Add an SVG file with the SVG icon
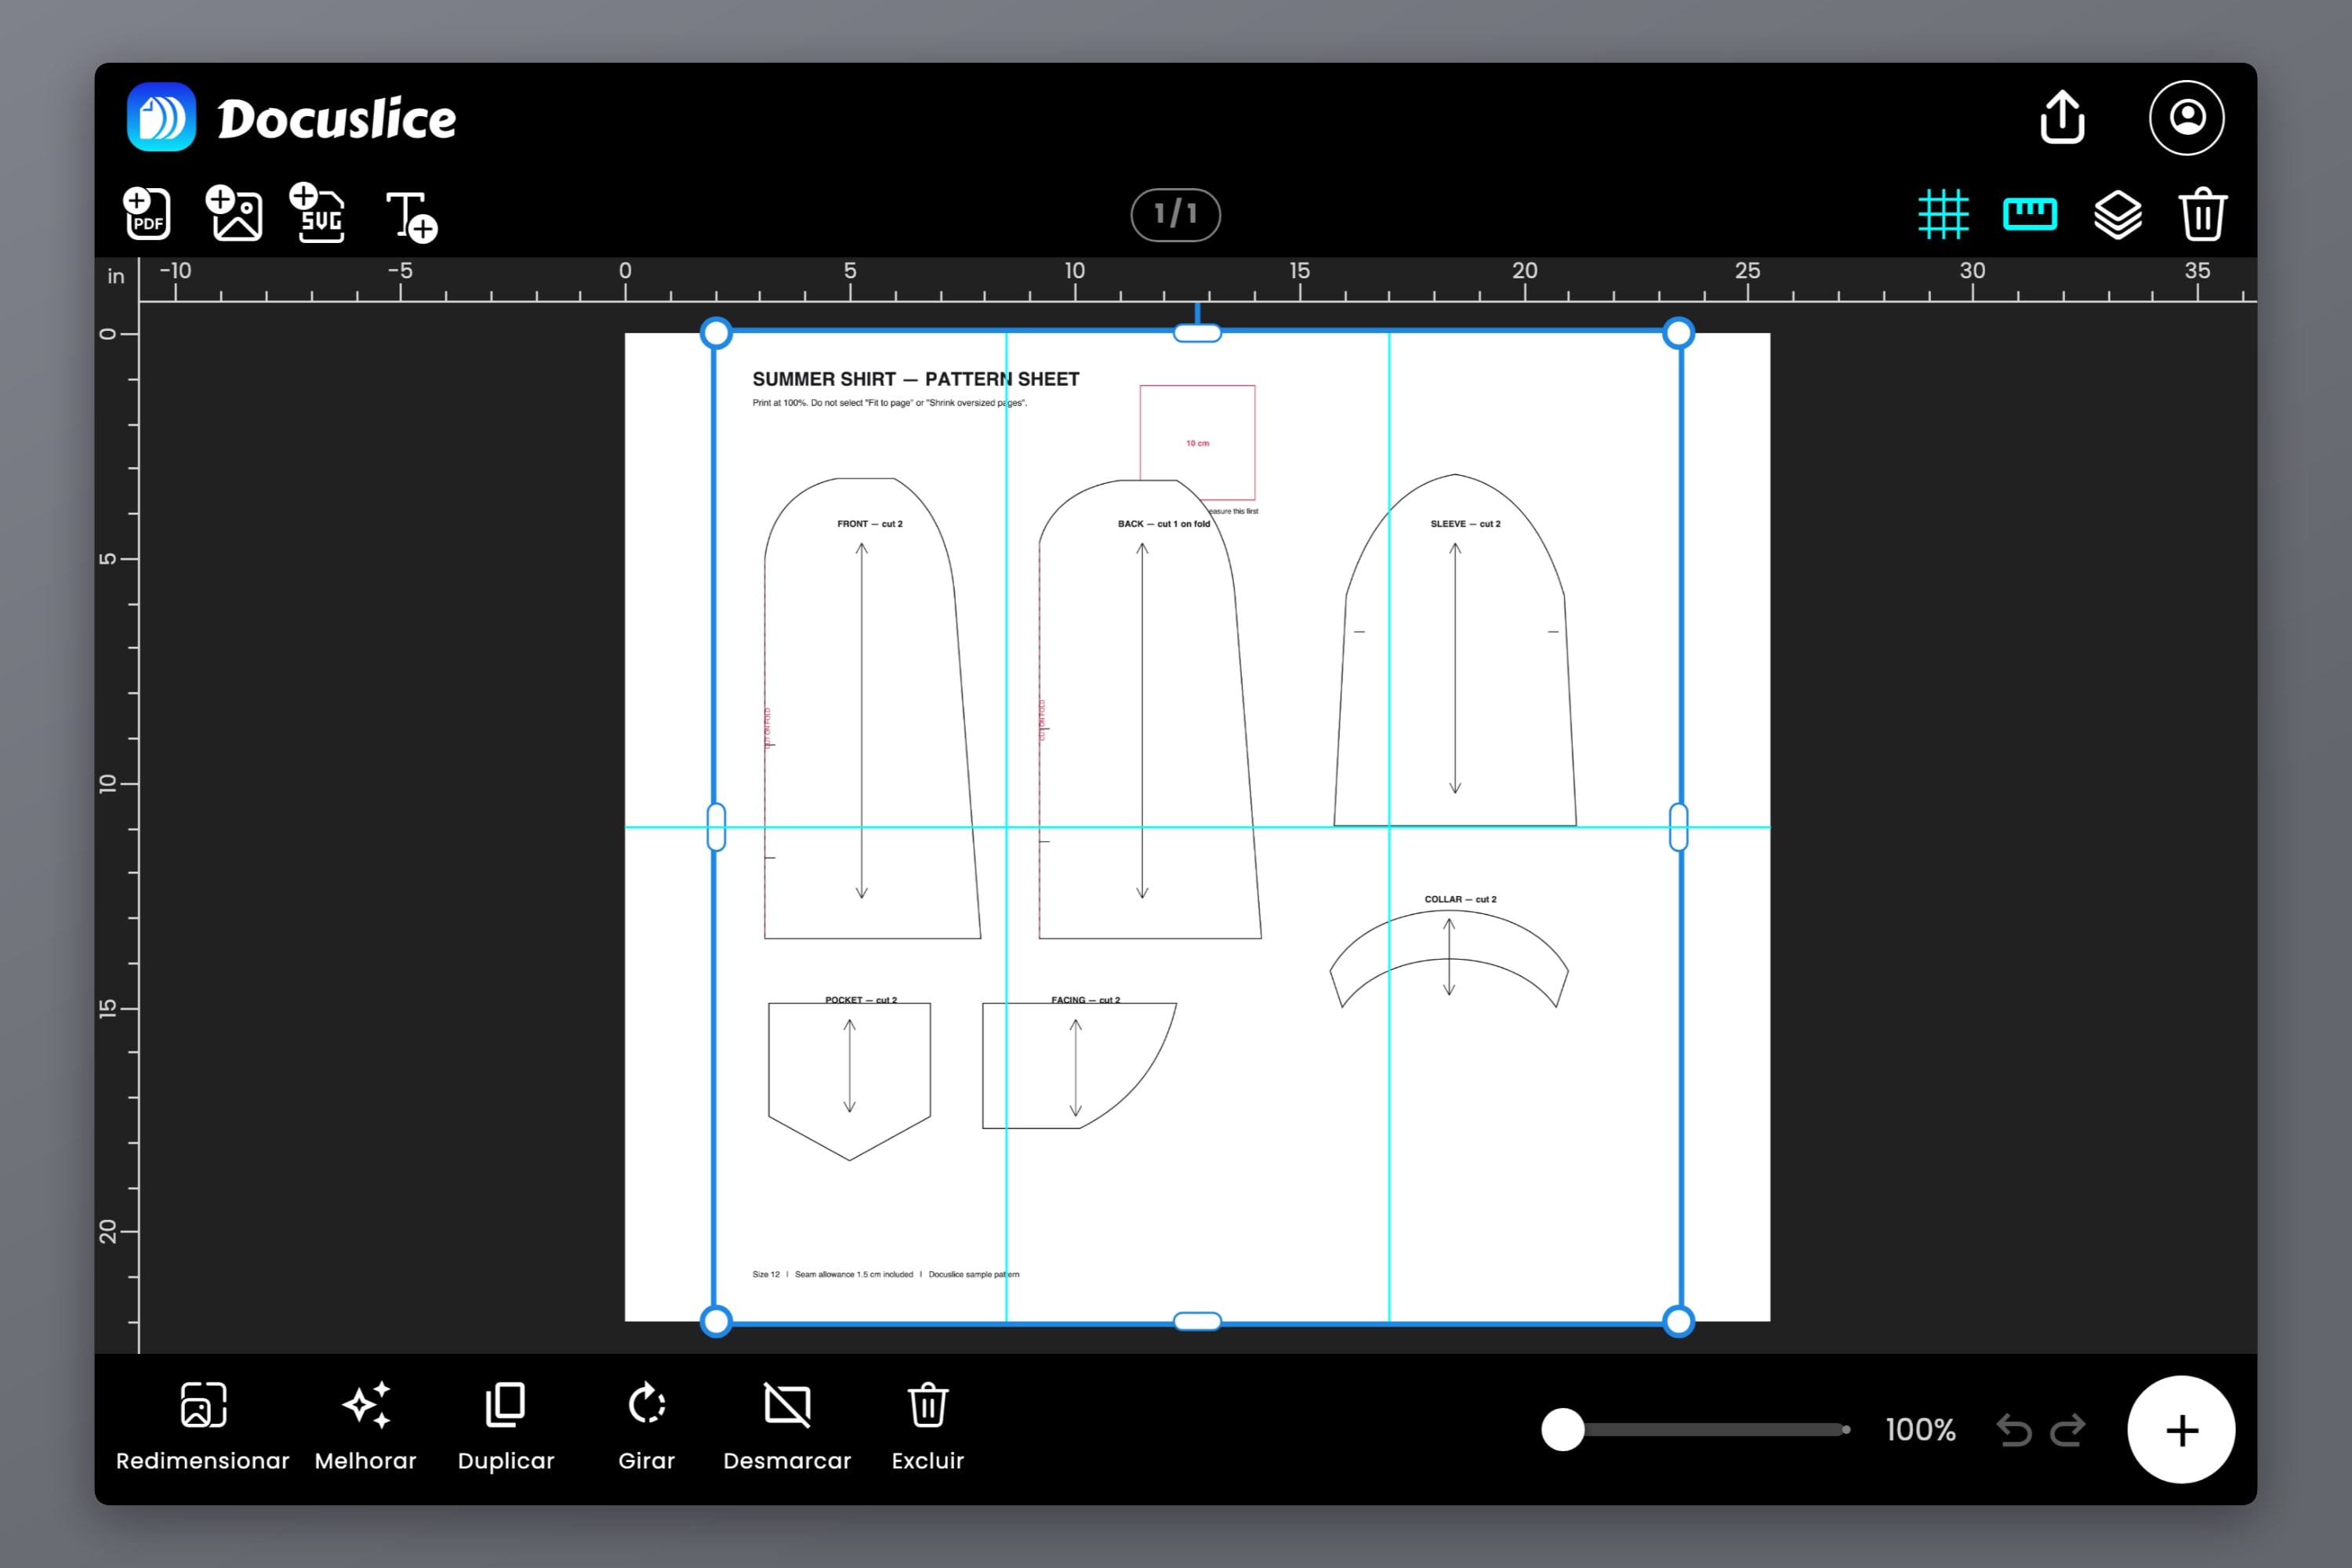This screenshot has height=1568, width=2352. pyautogui.click(x=318, y=213)
